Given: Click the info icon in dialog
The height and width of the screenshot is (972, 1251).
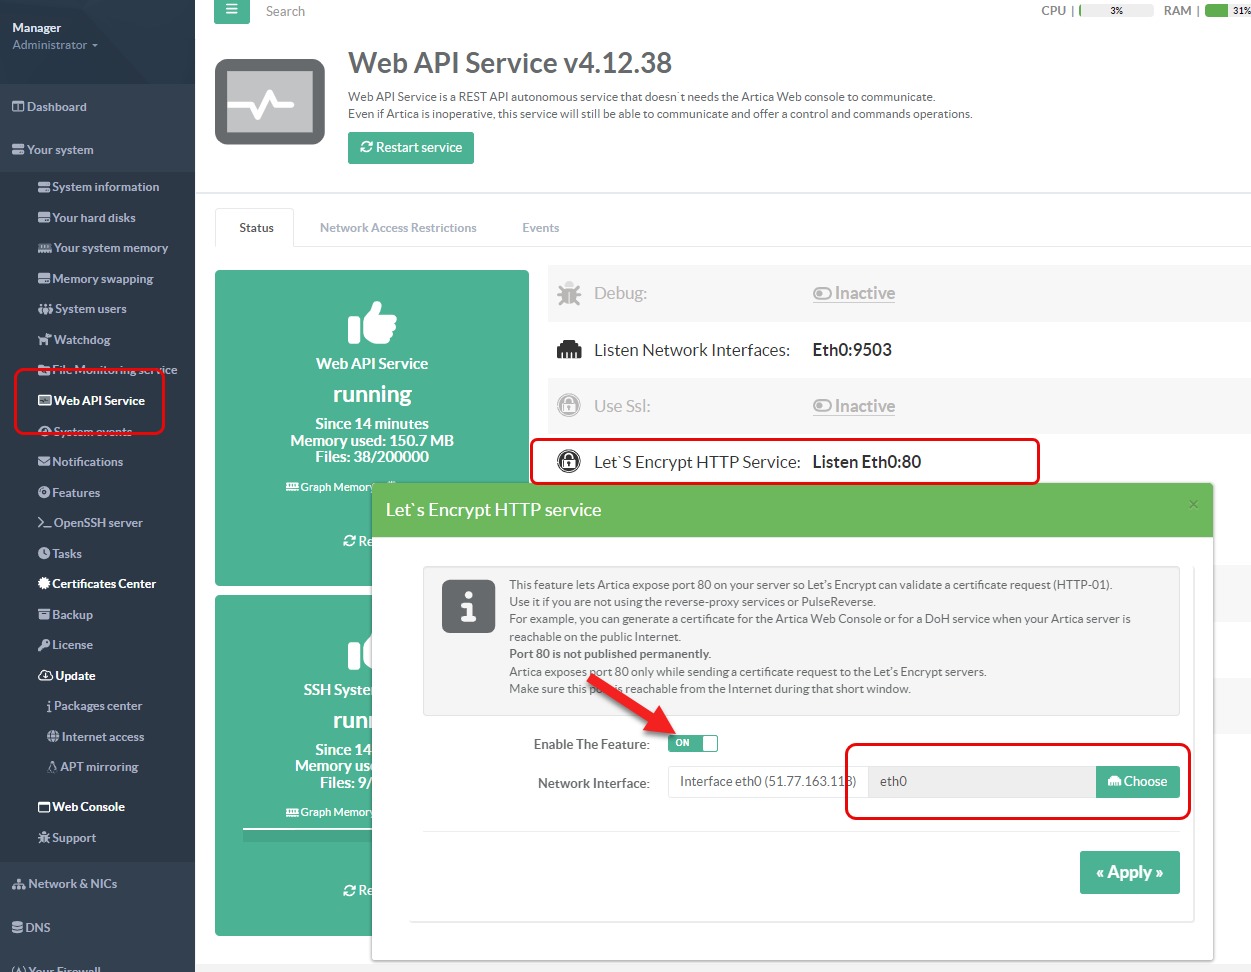Looking at the screenshot, I should [468, 606].
